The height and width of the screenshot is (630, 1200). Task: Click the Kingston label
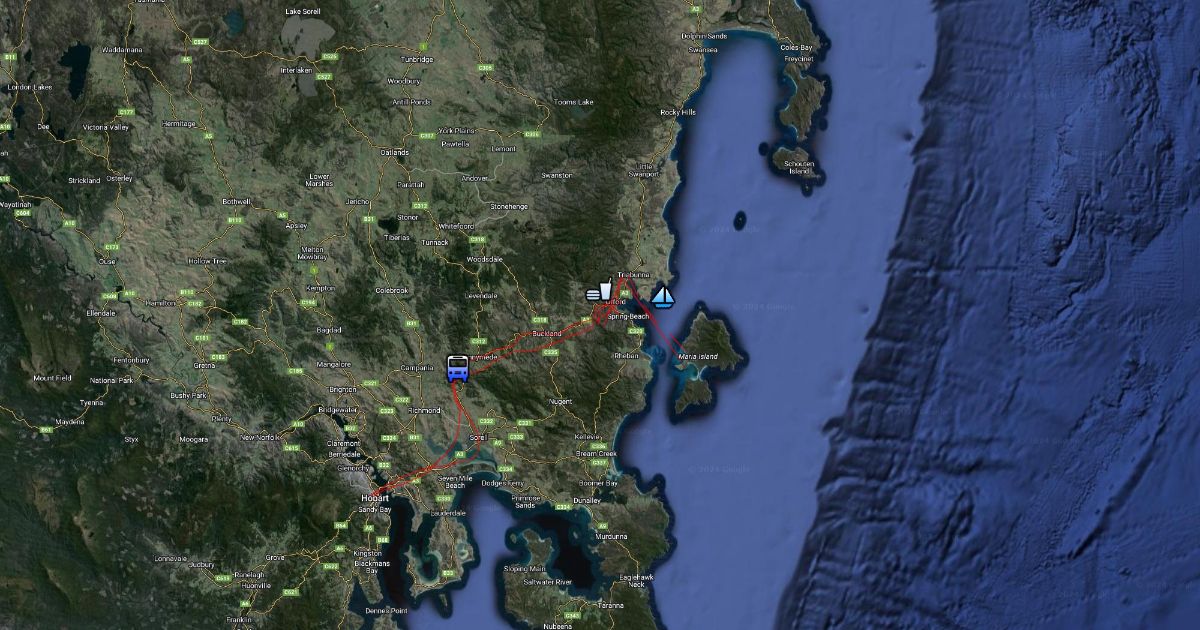[x=367, y=553]
